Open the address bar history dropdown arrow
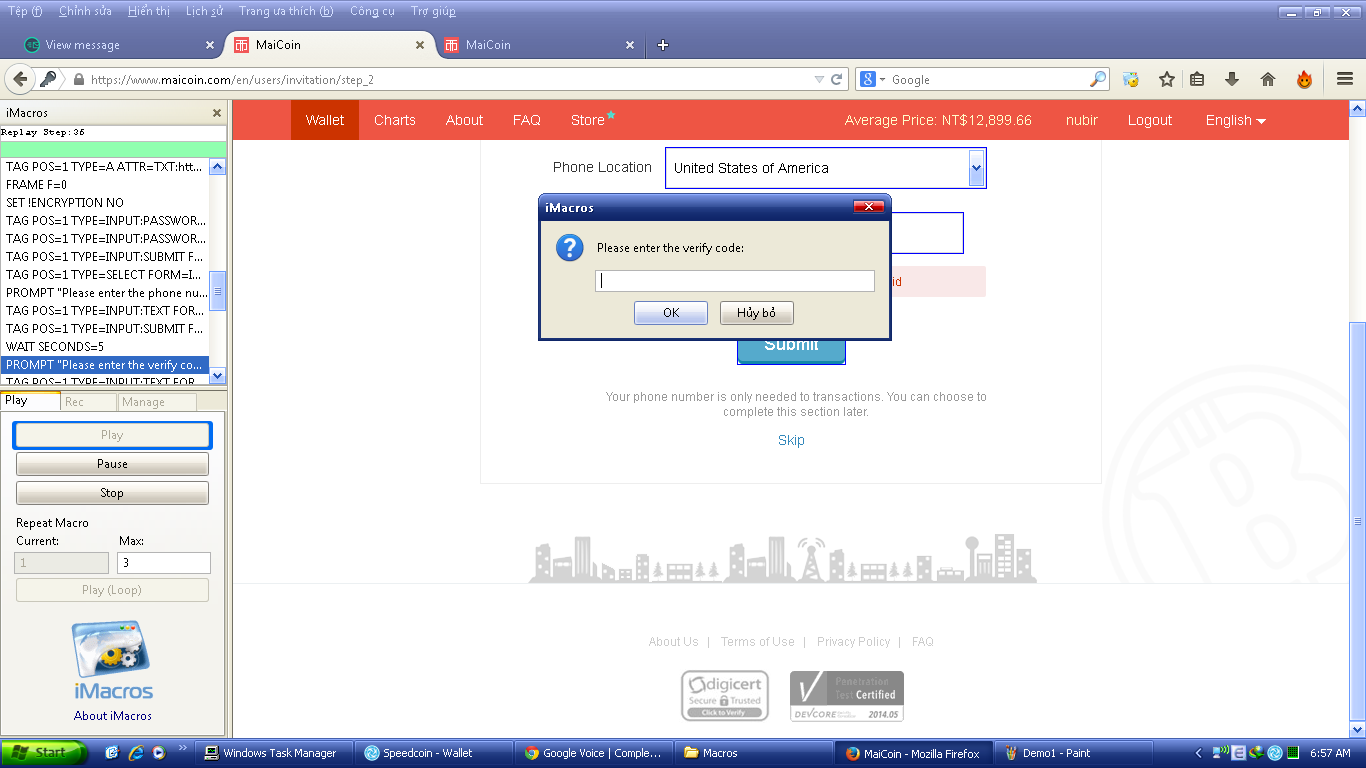The width and height of the screenshot is (1366, 768). [819, 79]
